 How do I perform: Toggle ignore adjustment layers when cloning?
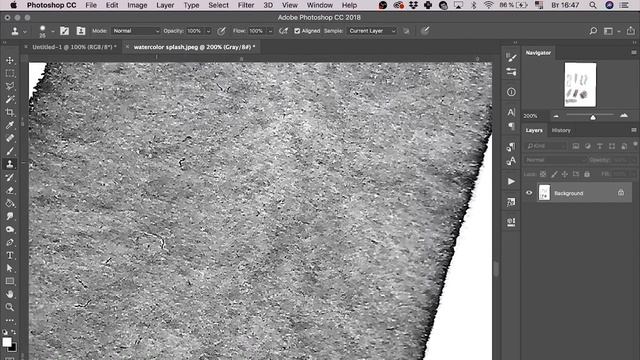406,31
